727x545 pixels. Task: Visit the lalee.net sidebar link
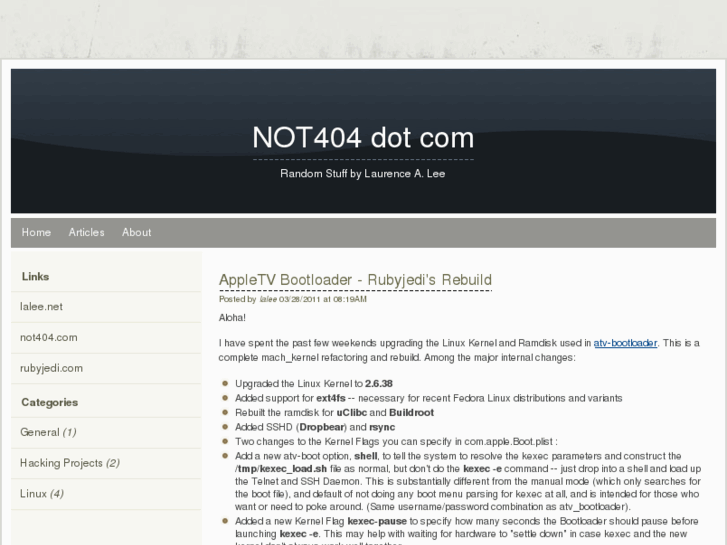41,307
